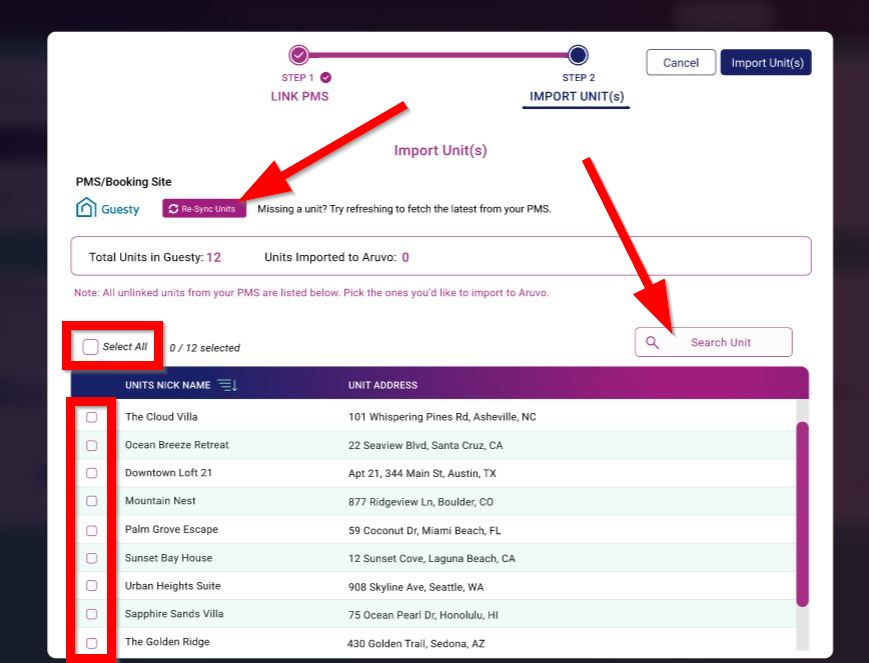Click into the Search Unit field
This screenshot has width=869, height=663.
pyautogui.click(x=713, y=342)
